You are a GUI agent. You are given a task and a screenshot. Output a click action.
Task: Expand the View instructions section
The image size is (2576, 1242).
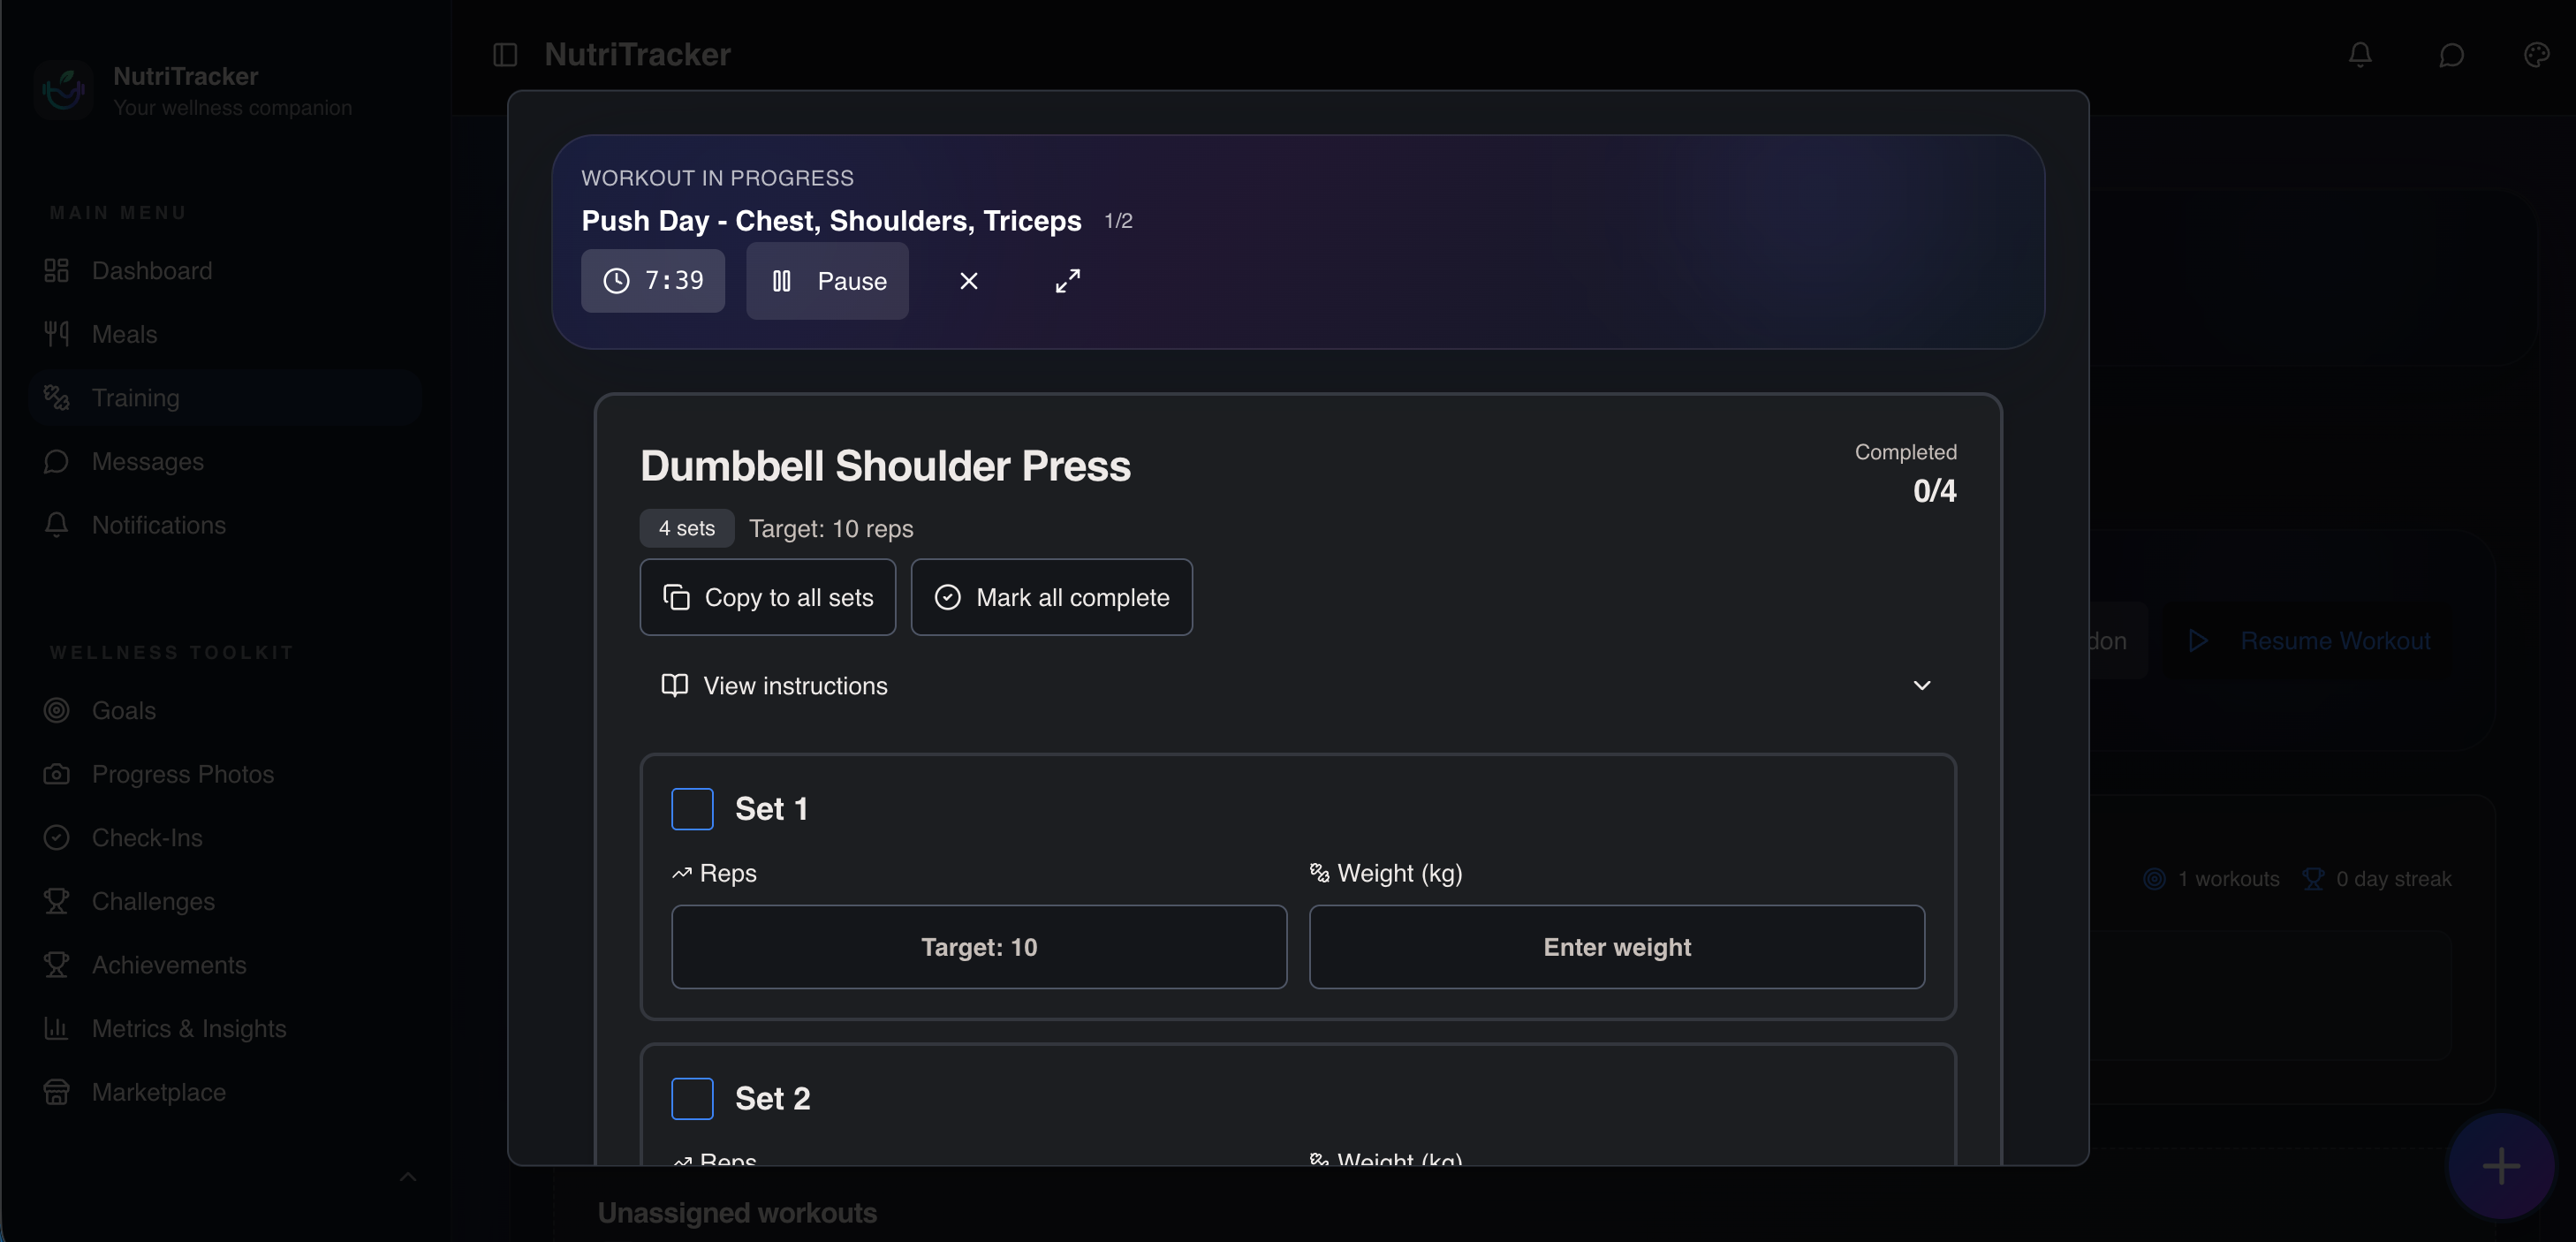point(795,686)
